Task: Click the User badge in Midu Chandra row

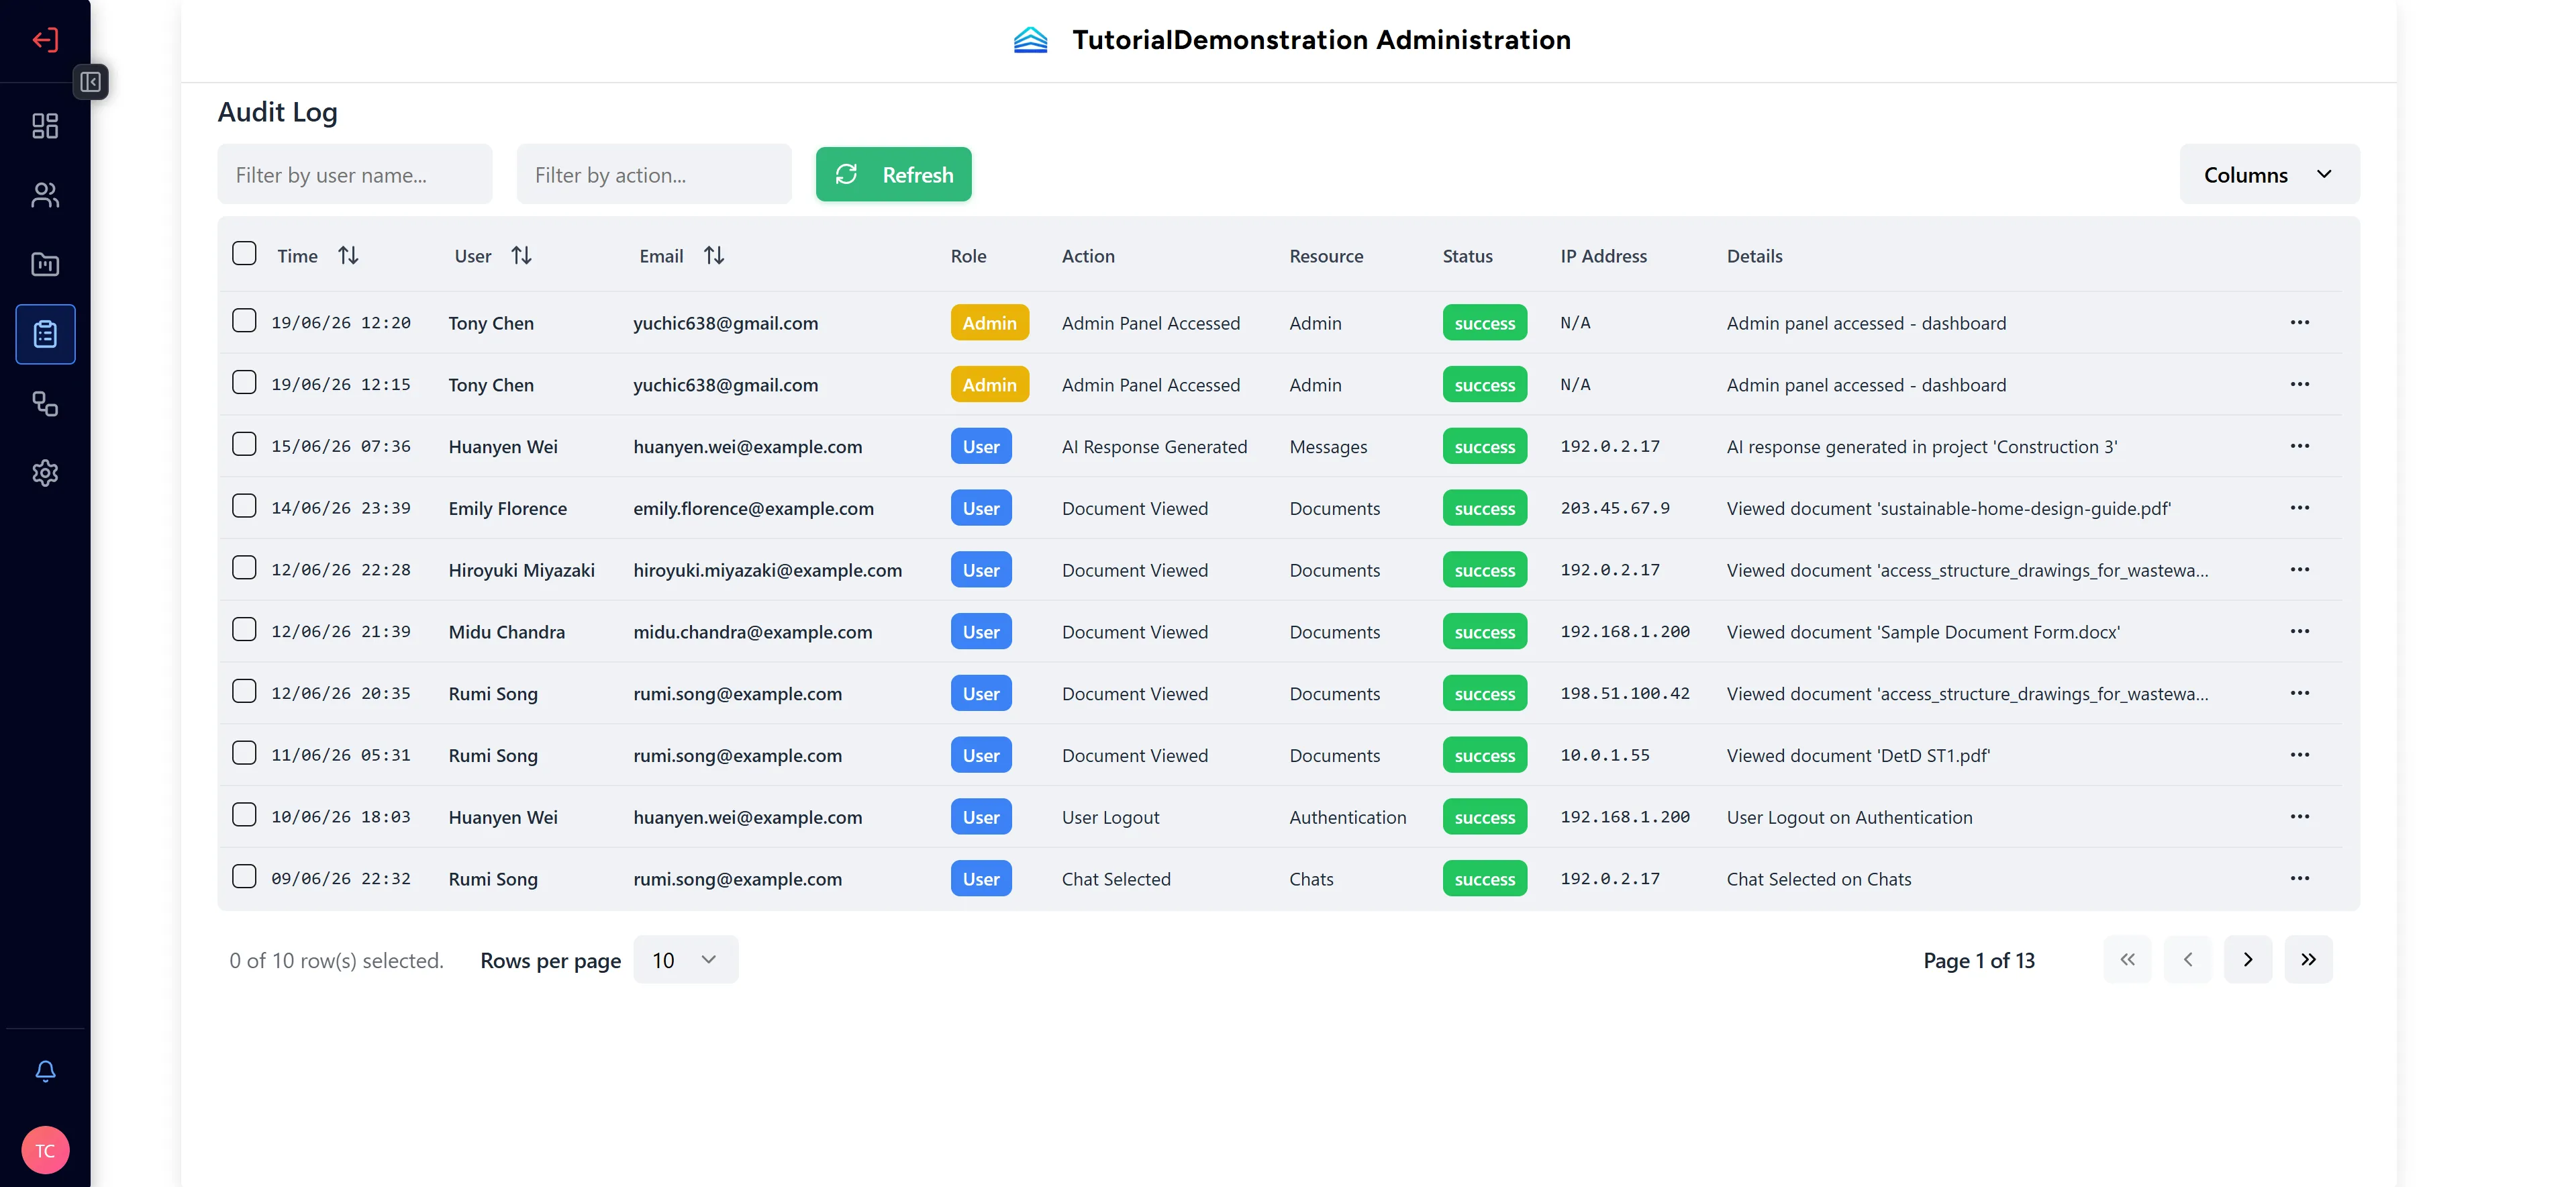Action: (980, 631)
